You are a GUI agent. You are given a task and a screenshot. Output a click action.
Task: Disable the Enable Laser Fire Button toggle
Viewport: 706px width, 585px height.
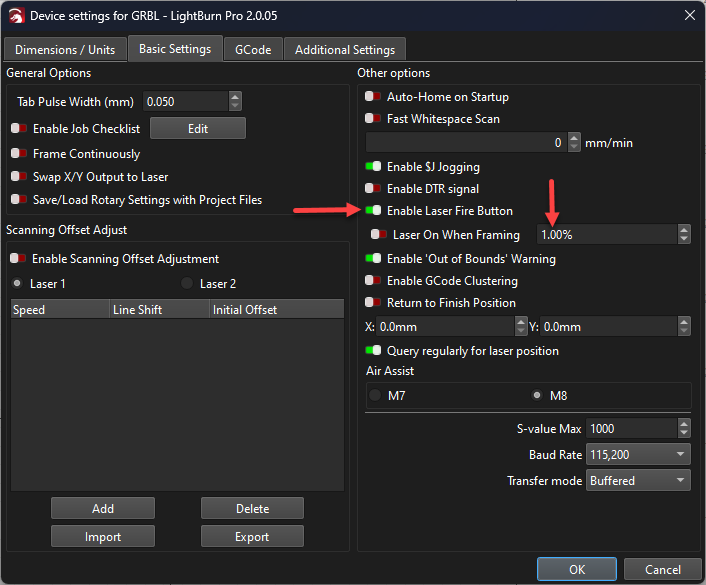[374, 211]
